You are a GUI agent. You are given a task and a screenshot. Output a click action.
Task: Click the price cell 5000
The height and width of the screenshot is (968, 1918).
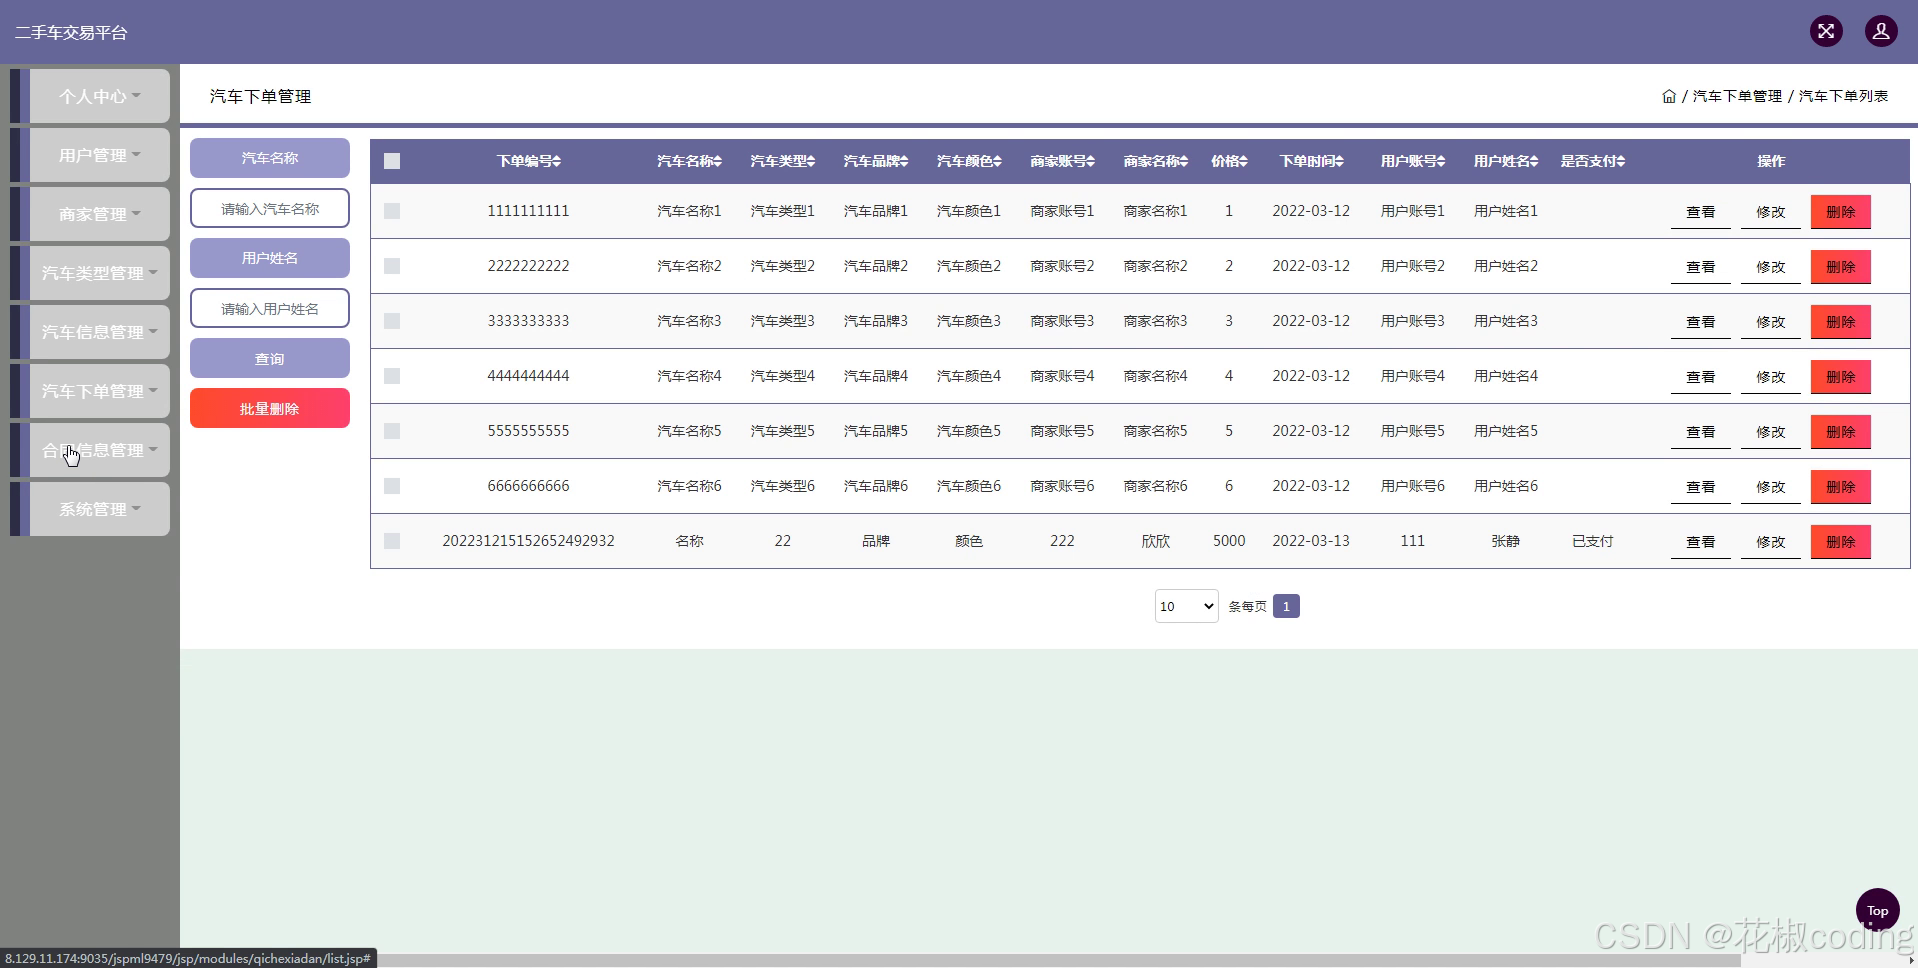[1229, 541]
